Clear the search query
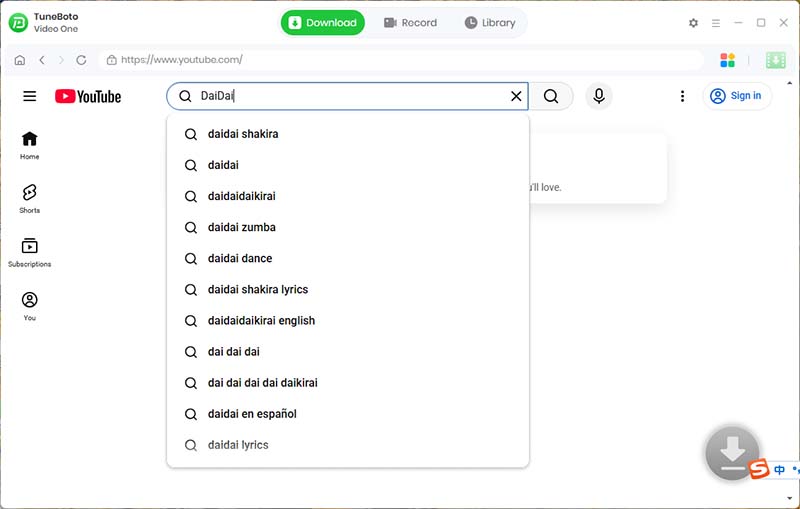This screenshot has height=509, width=800. (x=516, y=96)
